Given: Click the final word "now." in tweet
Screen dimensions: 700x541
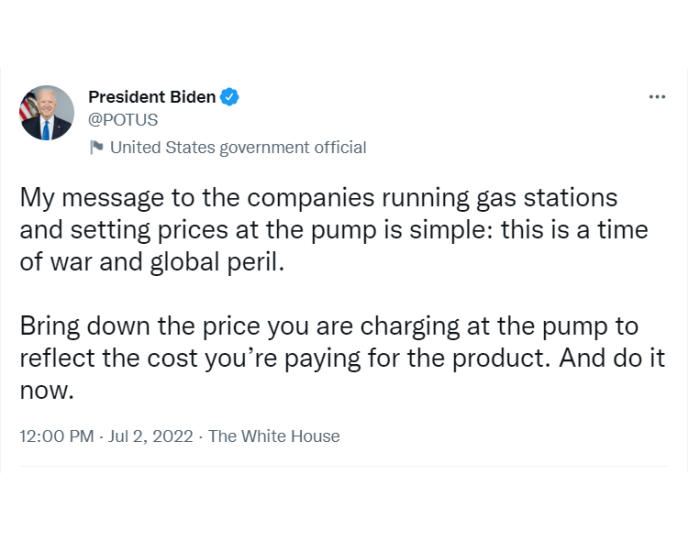Looking at the screenshot, I should [x=46, y=391].
